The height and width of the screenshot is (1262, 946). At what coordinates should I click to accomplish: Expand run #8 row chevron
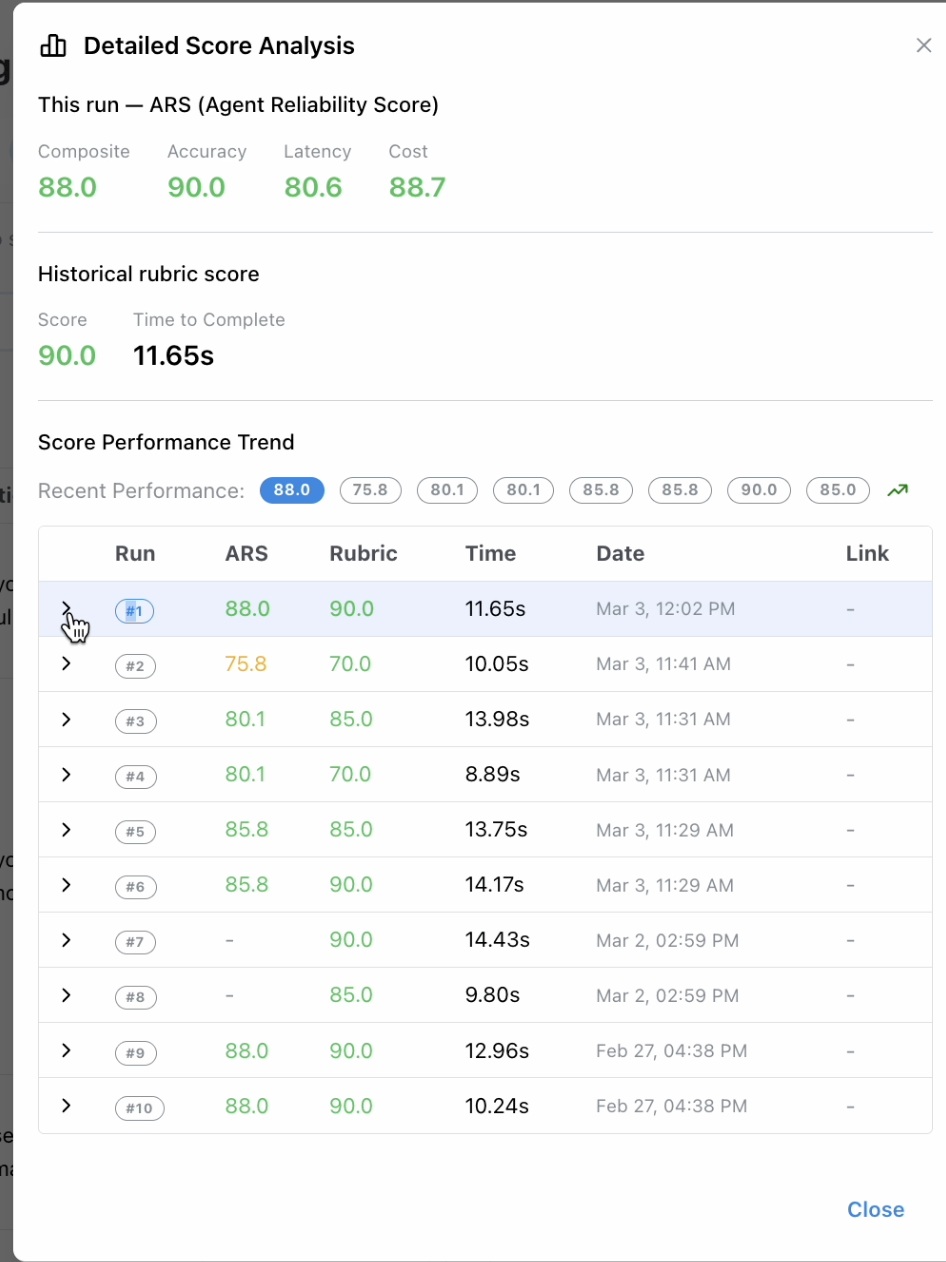(x=66, y=996)
